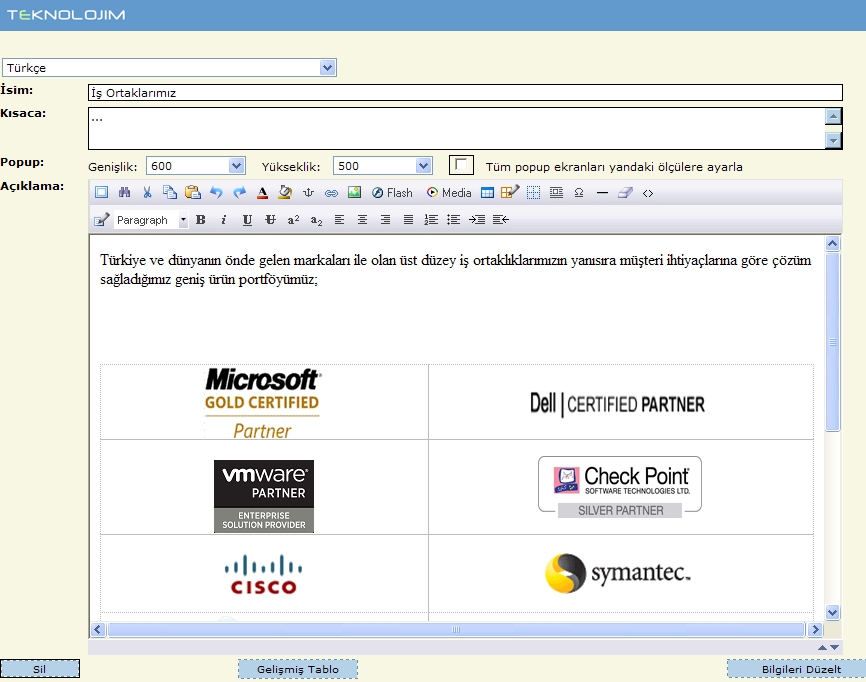Edit table properties with pencil-table icon

(510, 193)
